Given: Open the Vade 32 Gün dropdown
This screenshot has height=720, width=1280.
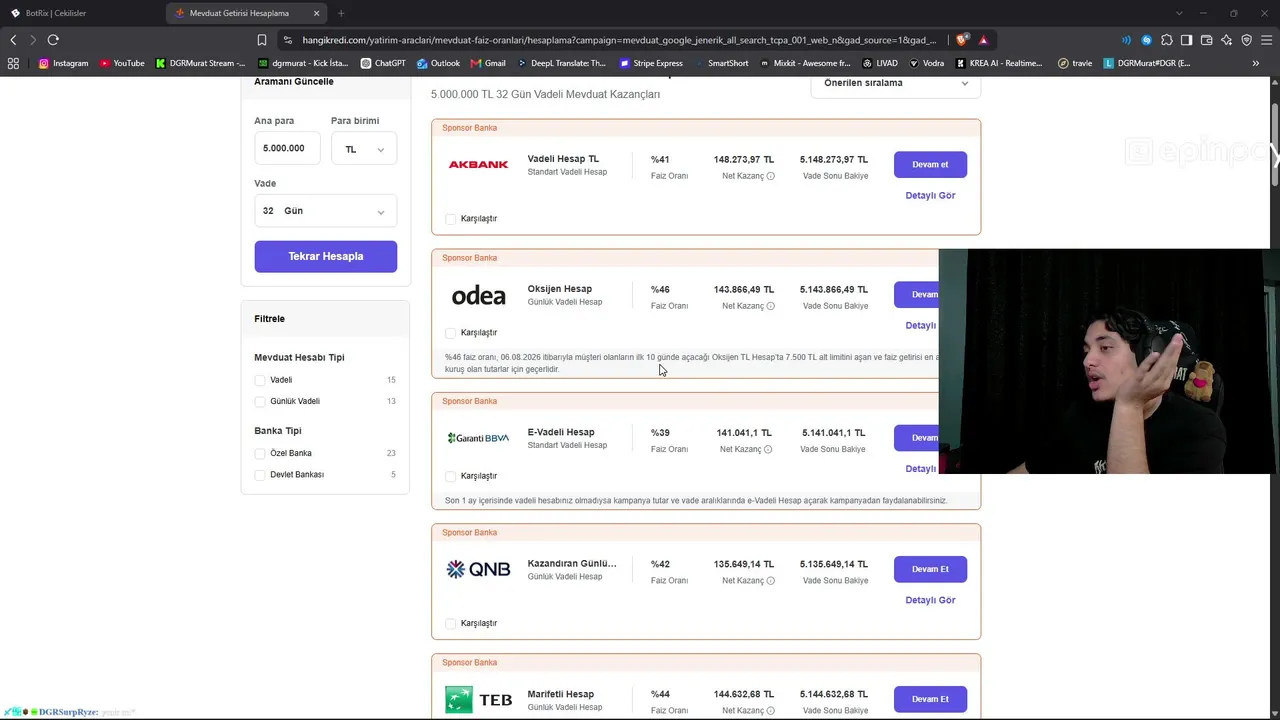Looking at the screenshot, I should (325, 211).
